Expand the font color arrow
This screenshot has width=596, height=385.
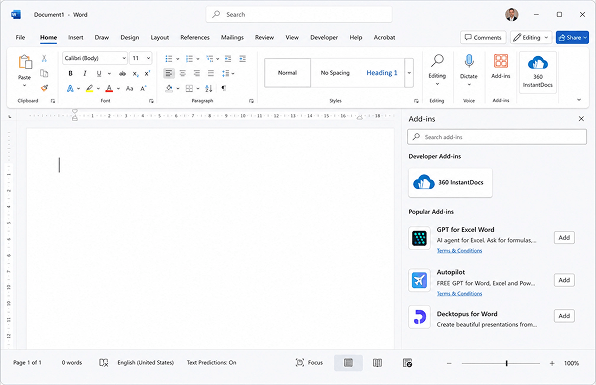(118, 89)
